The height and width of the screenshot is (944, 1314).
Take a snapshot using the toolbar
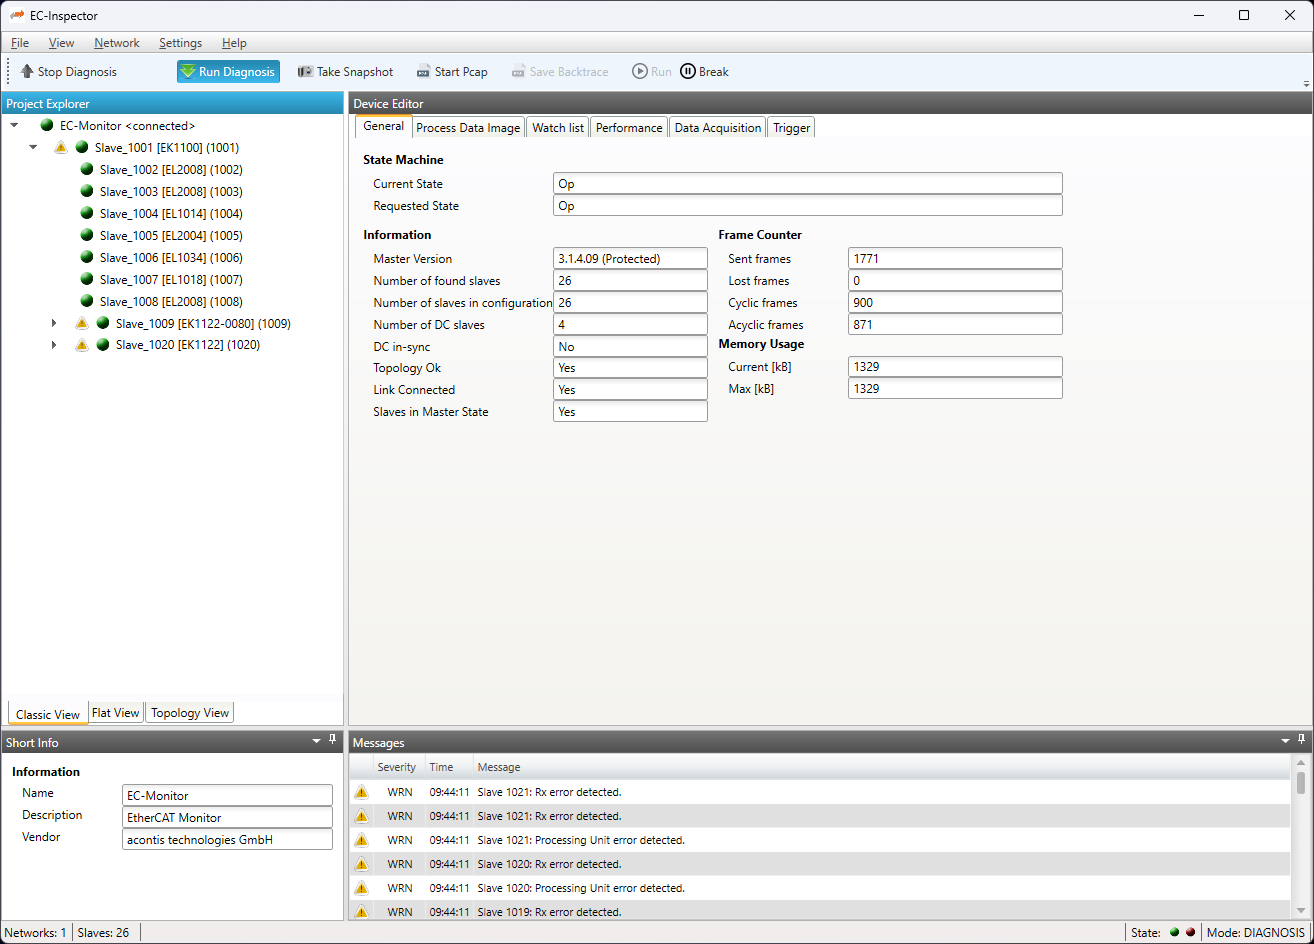pos(345,72)
